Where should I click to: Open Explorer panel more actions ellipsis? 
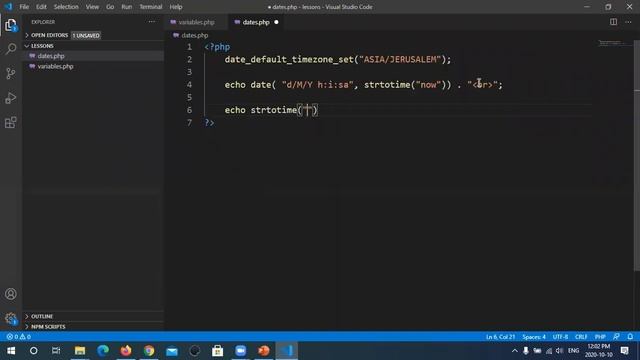coord(152,22)
